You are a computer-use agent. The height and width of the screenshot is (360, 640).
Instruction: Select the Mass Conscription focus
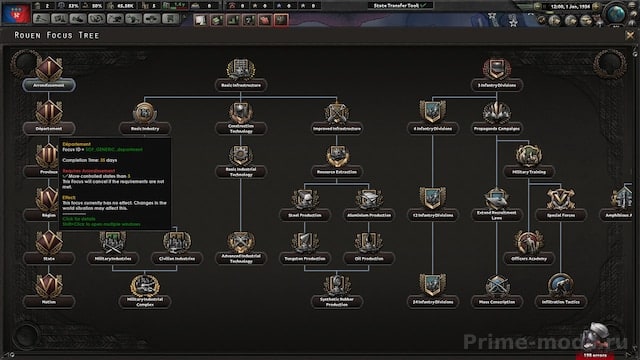(497, 291)
